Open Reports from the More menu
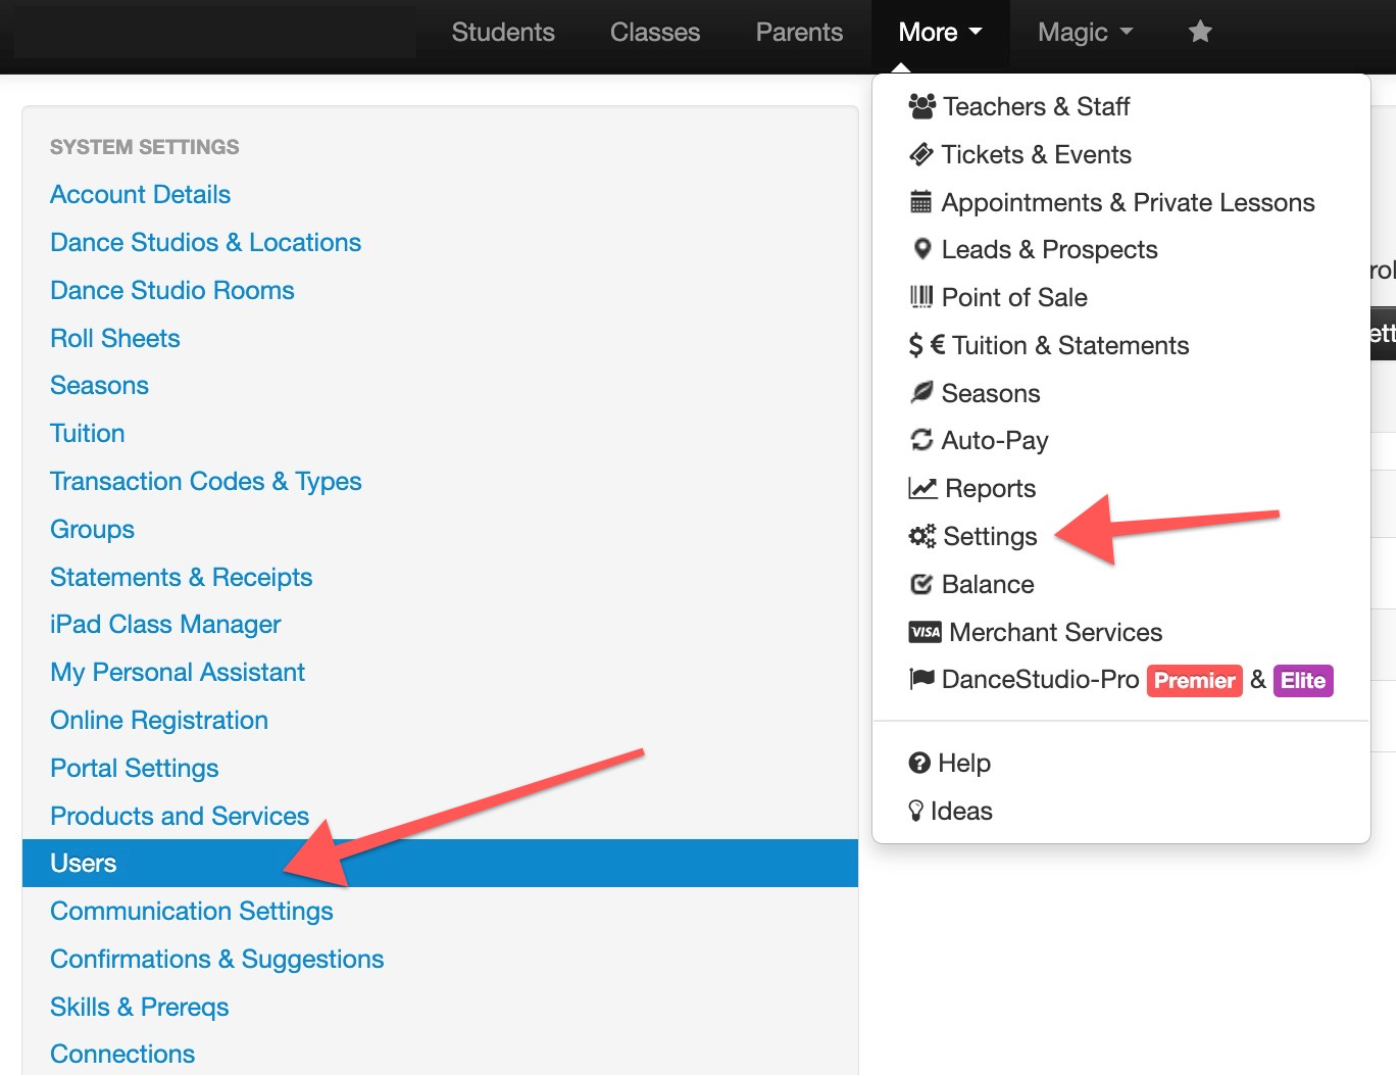The image size is (1396, 1076). click(x=990, y=488)
